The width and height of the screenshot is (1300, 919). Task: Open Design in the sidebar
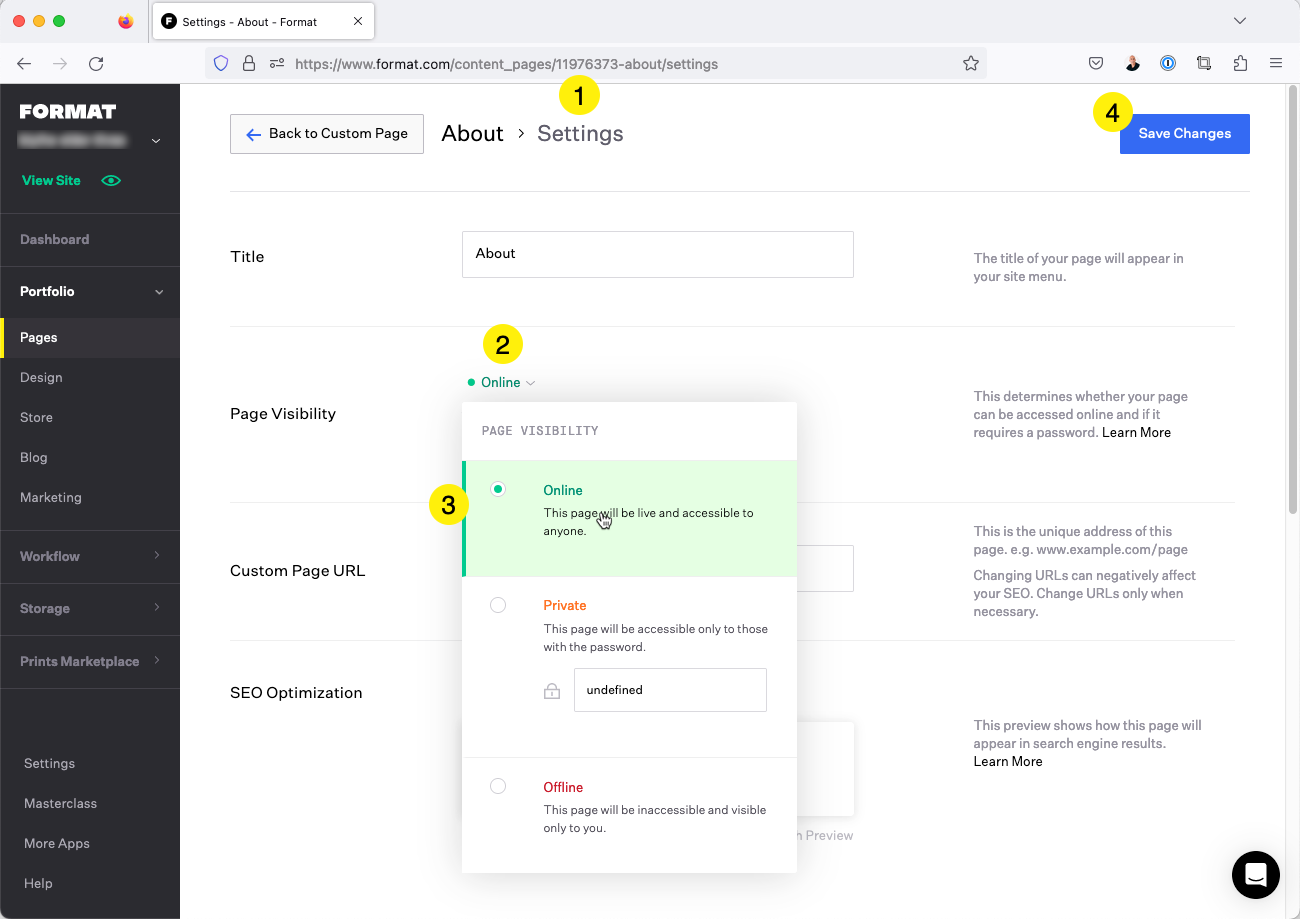click(x=41, y=377)
